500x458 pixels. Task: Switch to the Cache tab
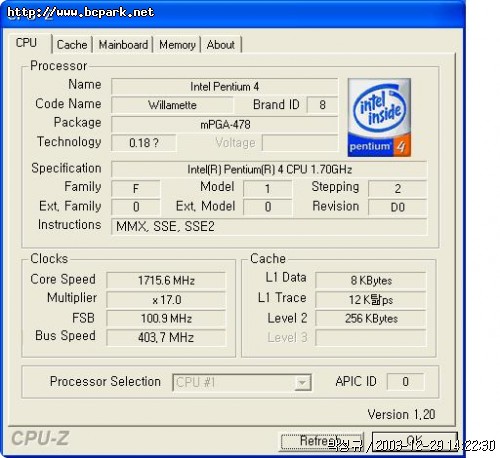coord(72,45)
